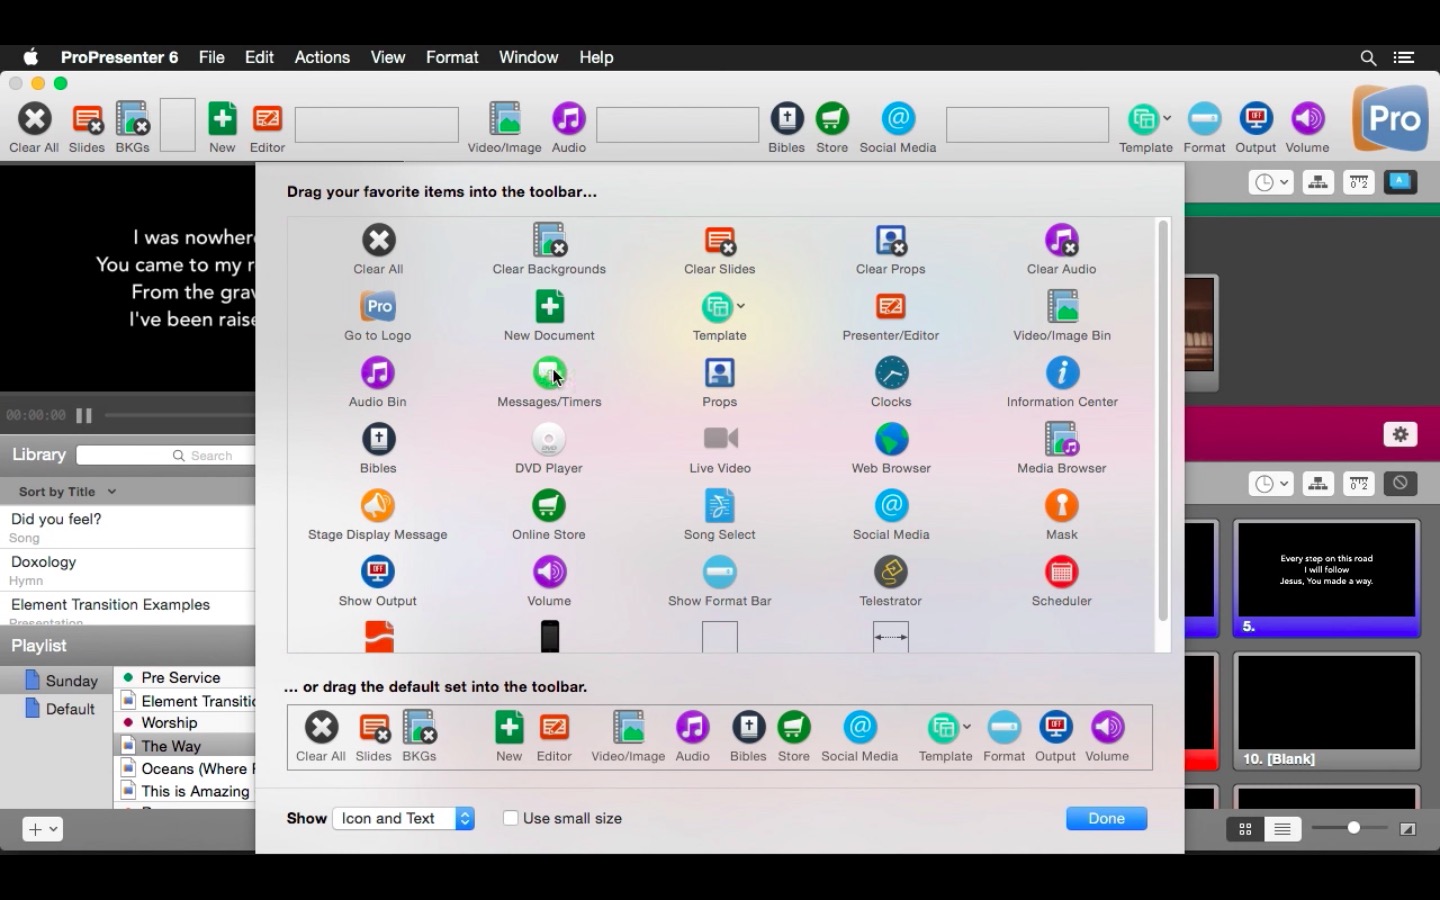
Task: Click Video/Image Bin icon in palette
Action: click(1062, 306)
